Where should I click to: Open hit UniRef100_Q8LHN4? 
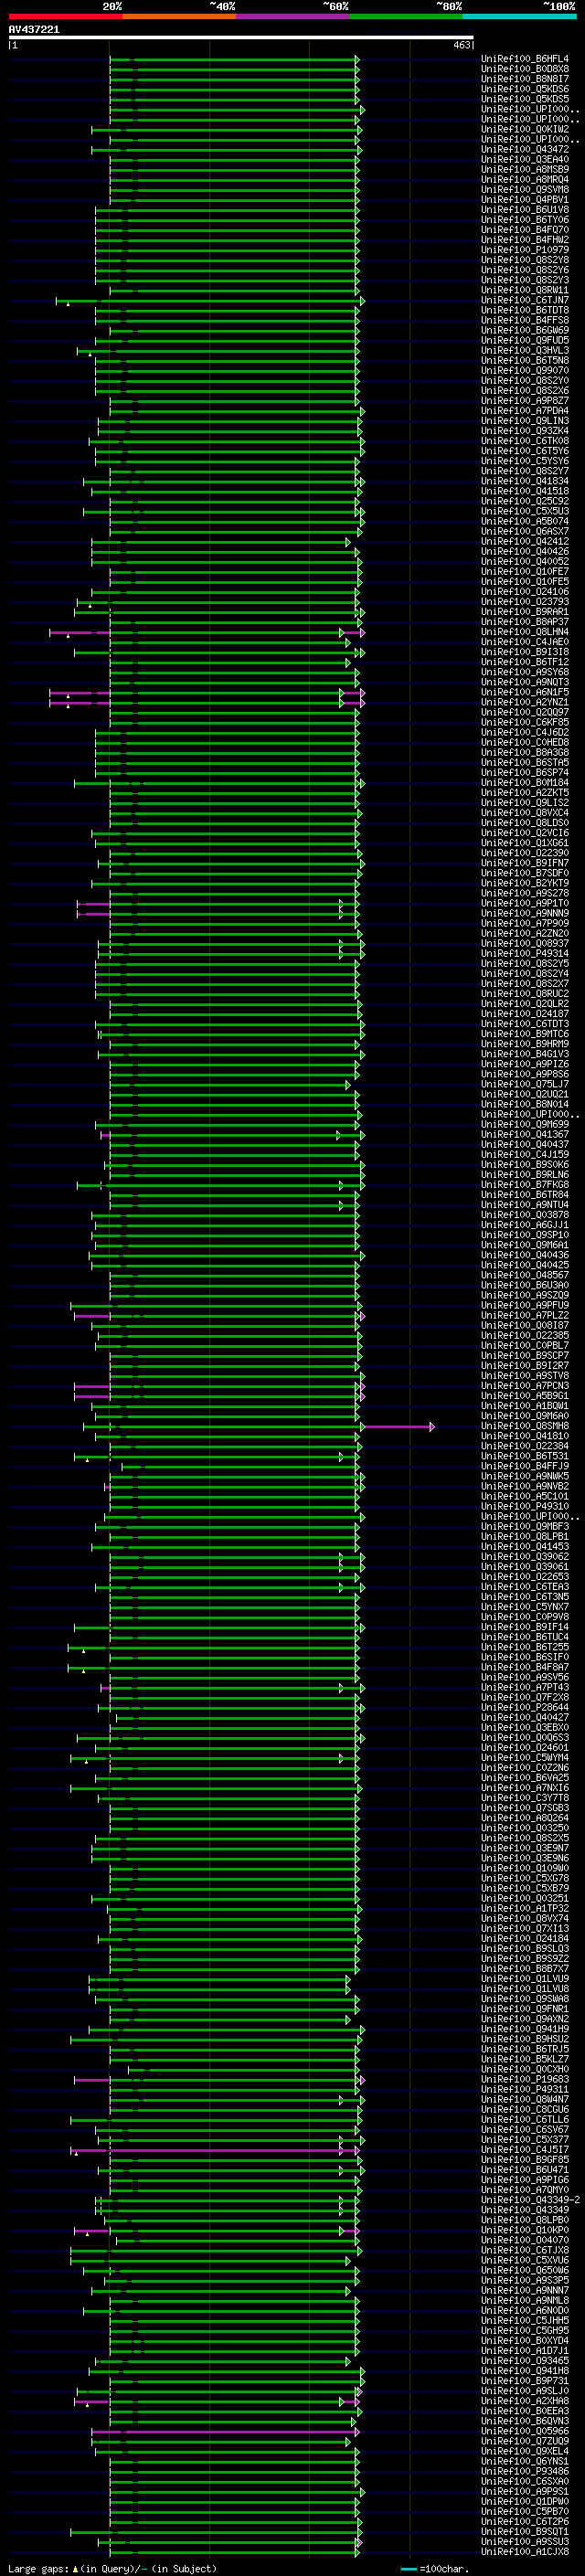525,632
